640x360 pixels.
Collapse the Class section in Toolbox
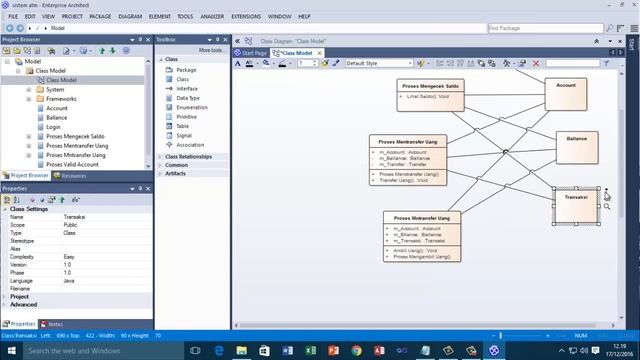(160, 60)
